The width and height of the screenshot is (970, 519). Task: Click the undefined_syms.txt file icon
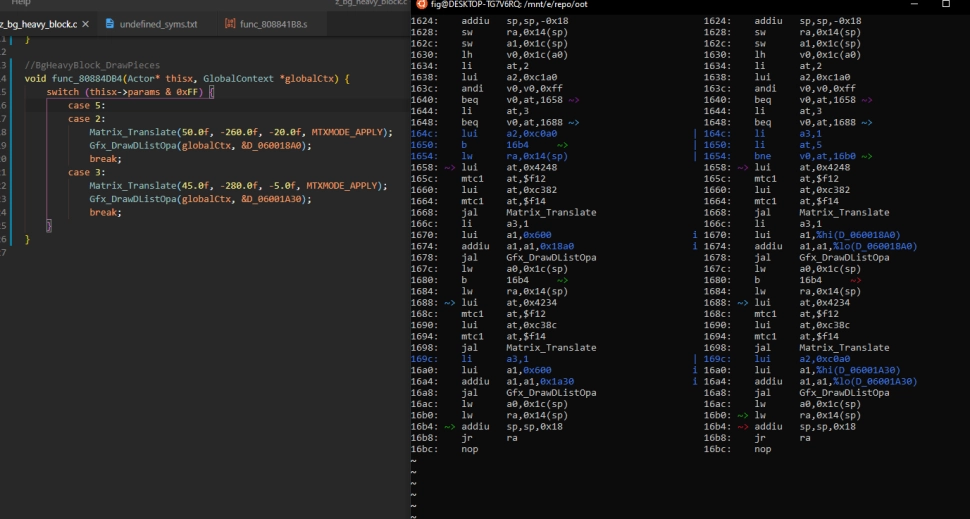click(110, 24)
